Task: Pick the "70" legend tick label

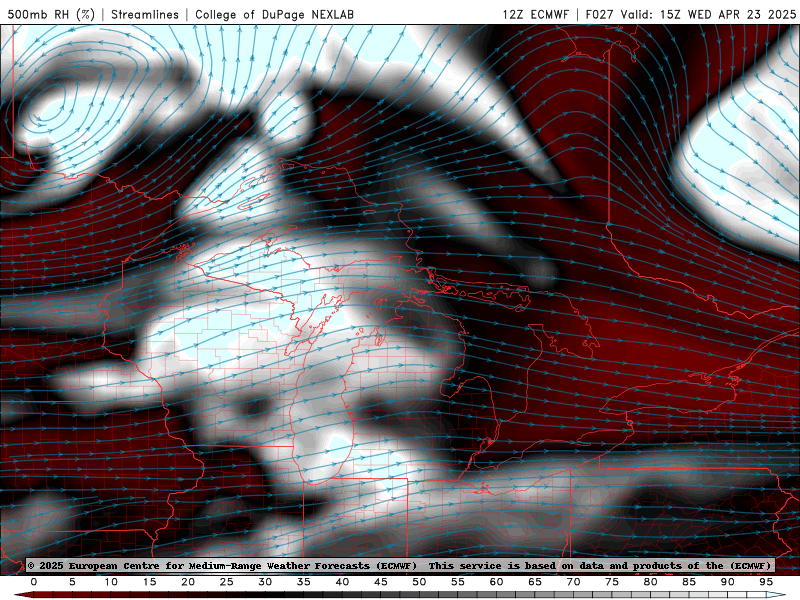Action: pyautogui.click(x=573, y=582)
